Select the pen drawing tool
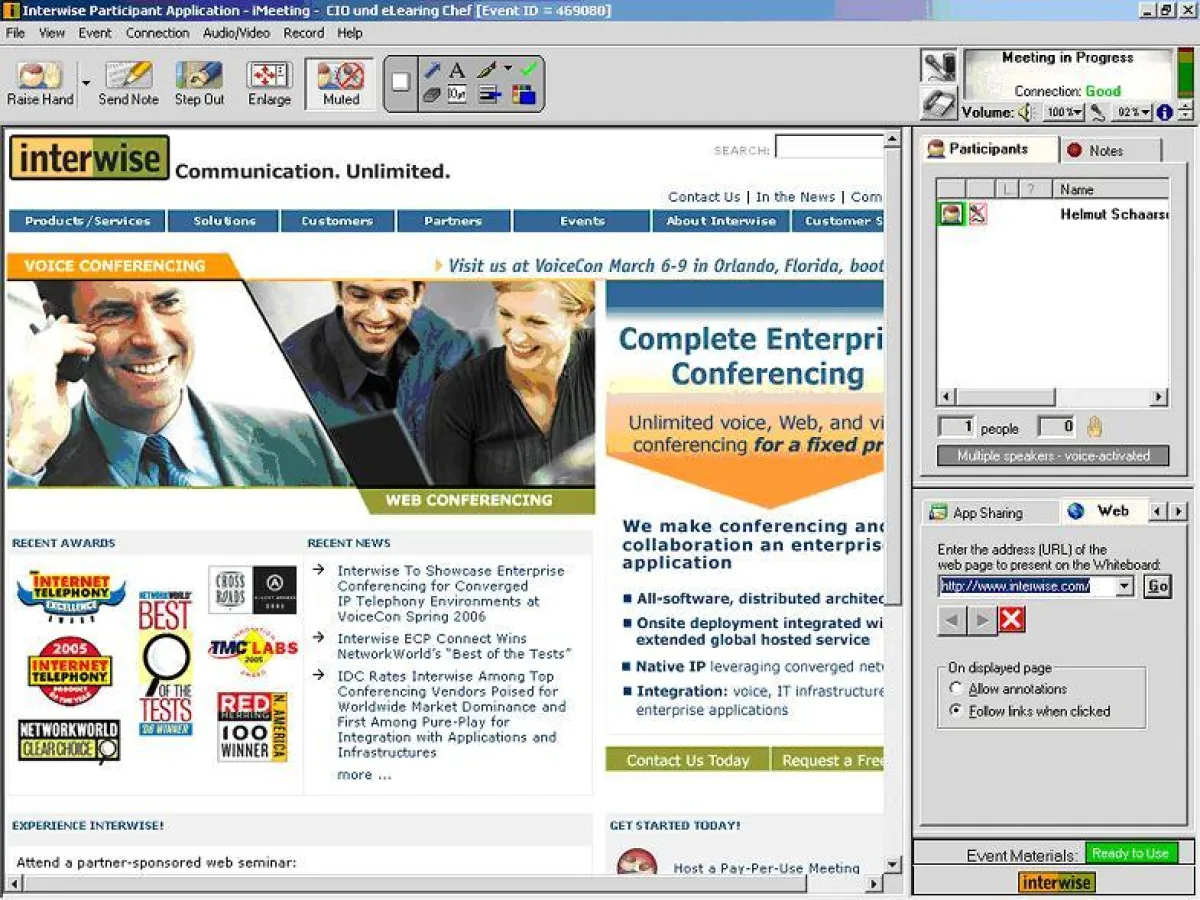1200x900 pixels. pyautogui.click(x=431, y=70)
